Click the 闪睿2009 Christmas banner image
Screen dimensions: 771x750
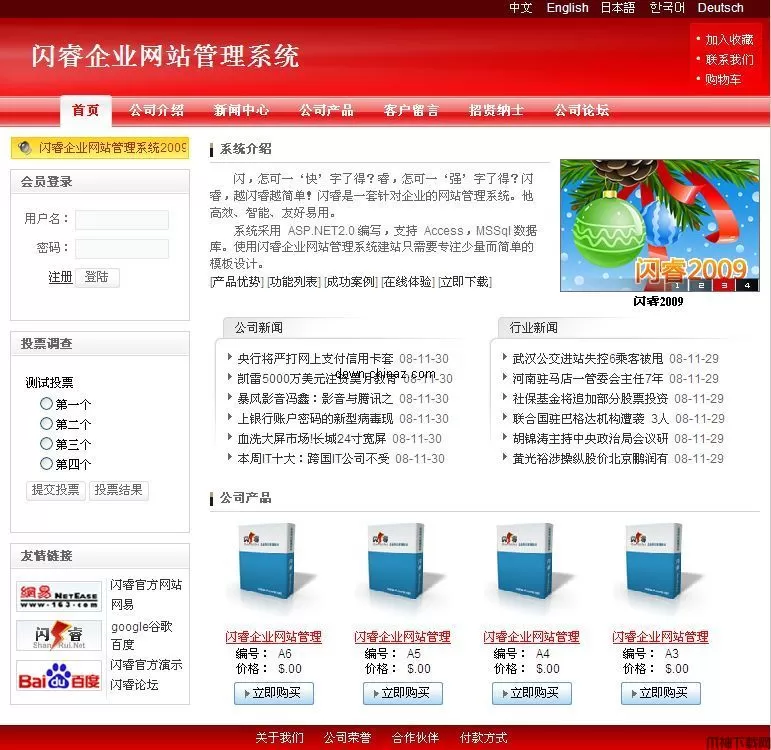[659, 225]
